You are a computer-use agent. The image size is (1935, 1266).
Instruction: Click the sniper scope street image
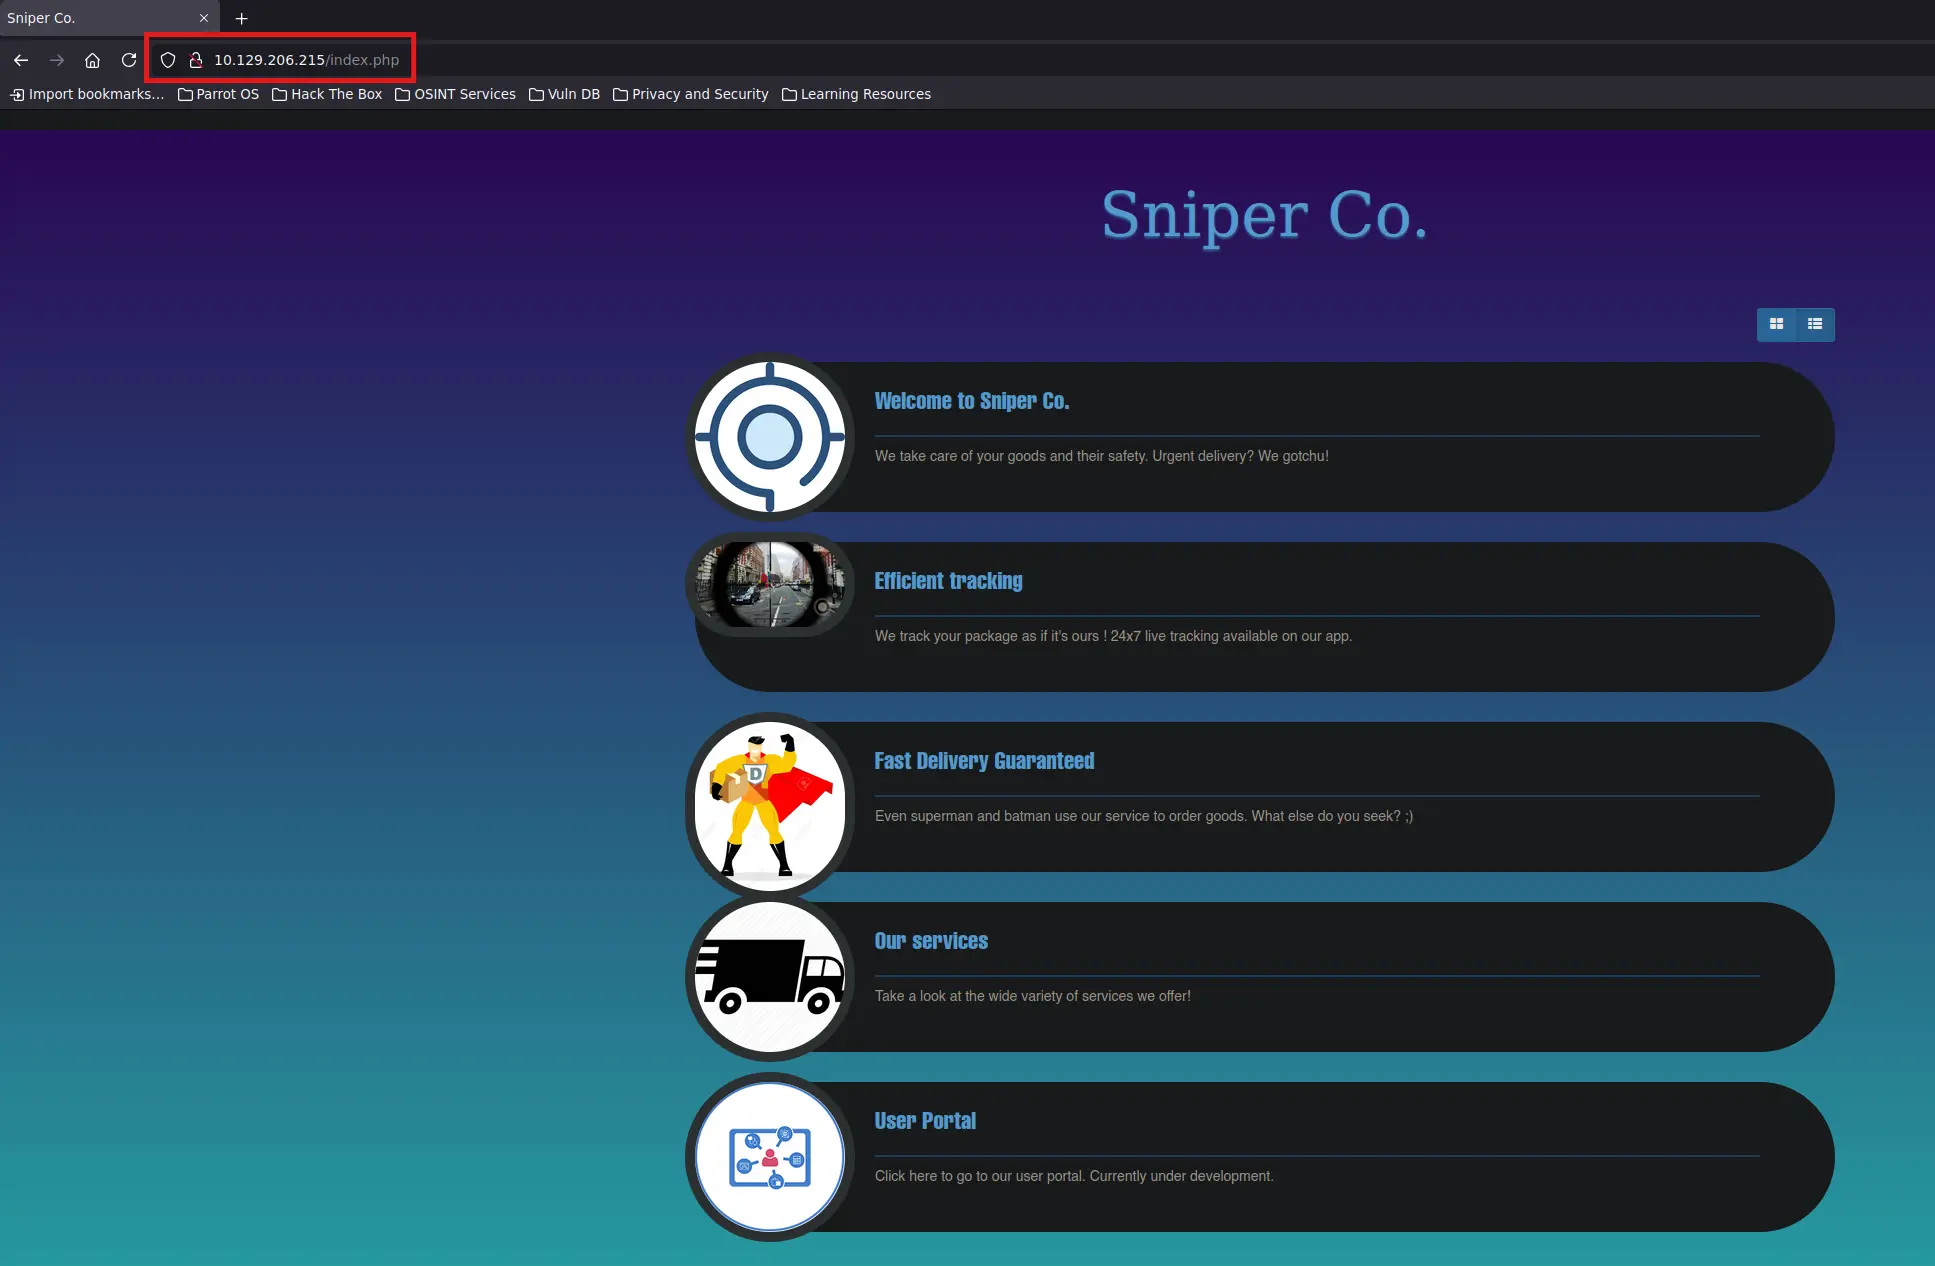tap(770, 584)
